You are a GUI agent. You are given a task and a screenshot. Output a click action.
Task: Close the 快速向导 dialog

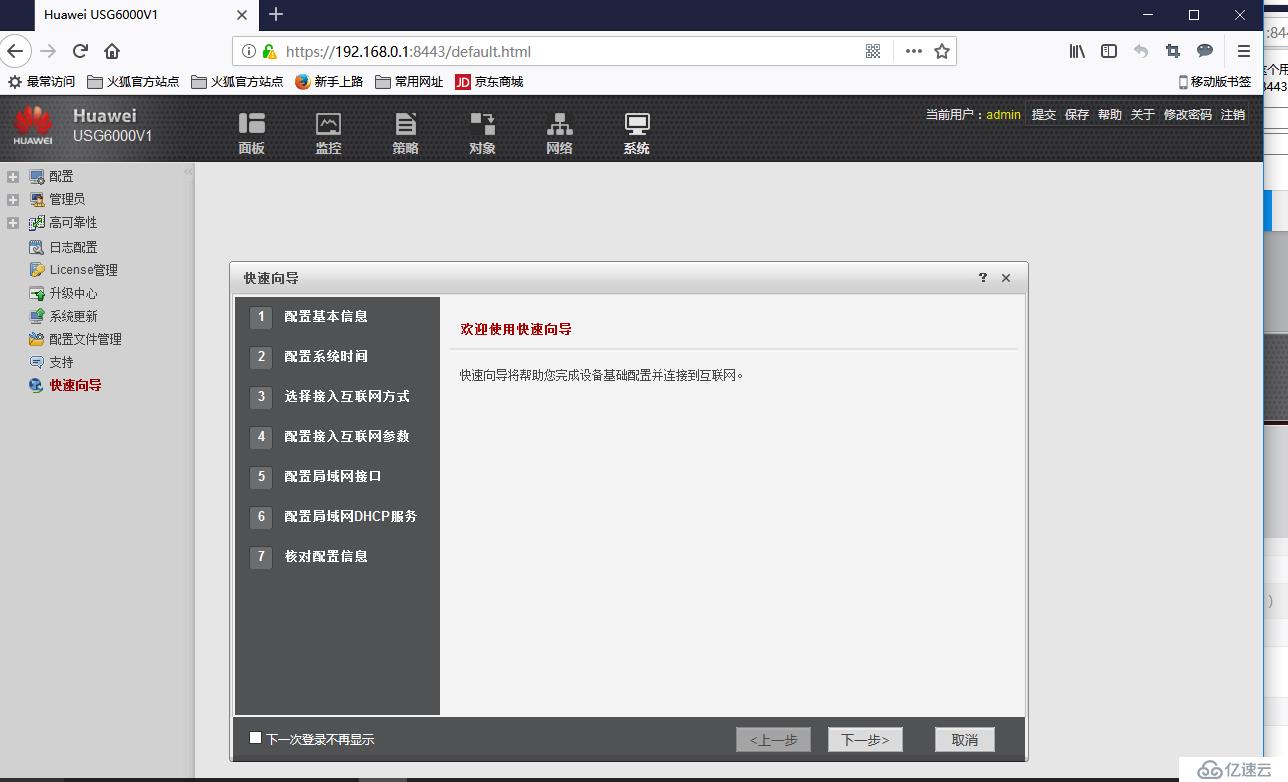point(1006,278)
